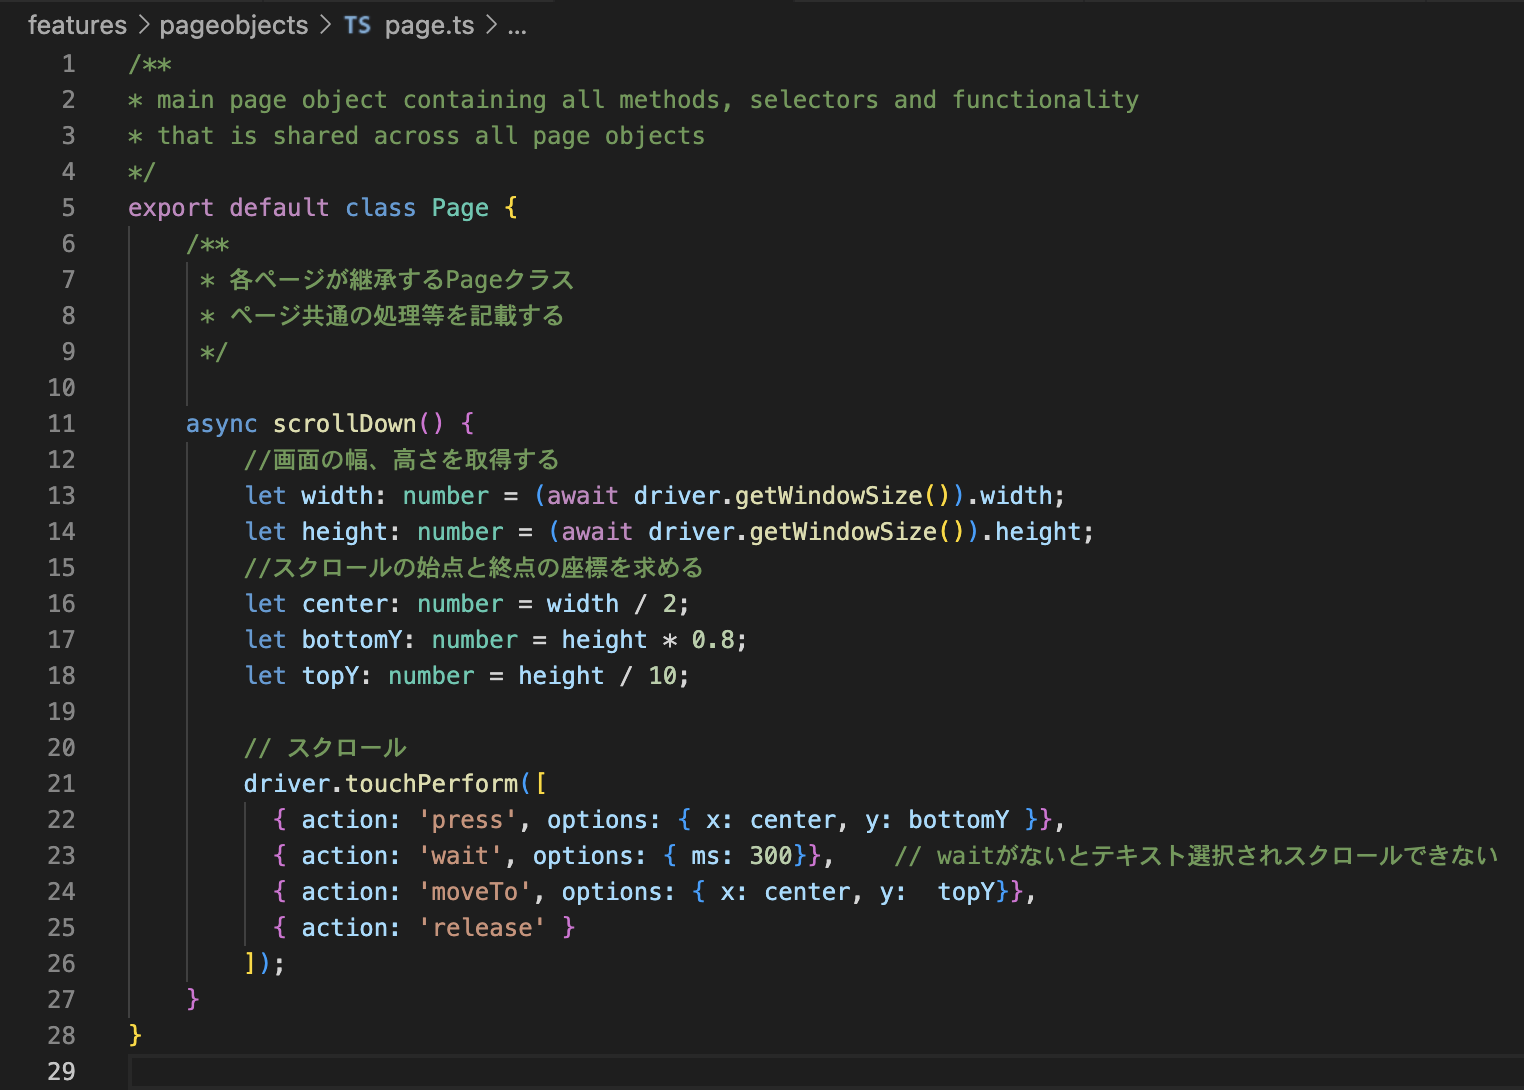Click 'touchPerform' on line 21

(432, 784)
